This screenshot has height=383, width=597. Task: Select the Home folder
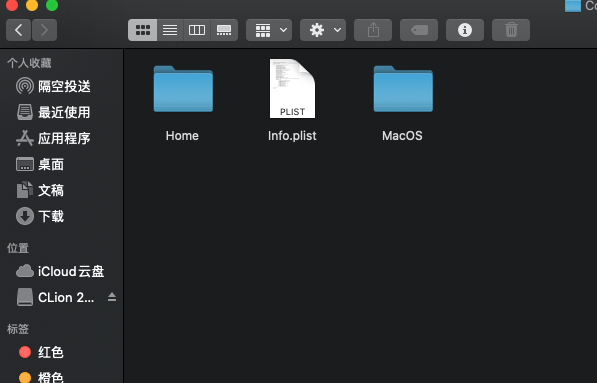coord(183,103)
